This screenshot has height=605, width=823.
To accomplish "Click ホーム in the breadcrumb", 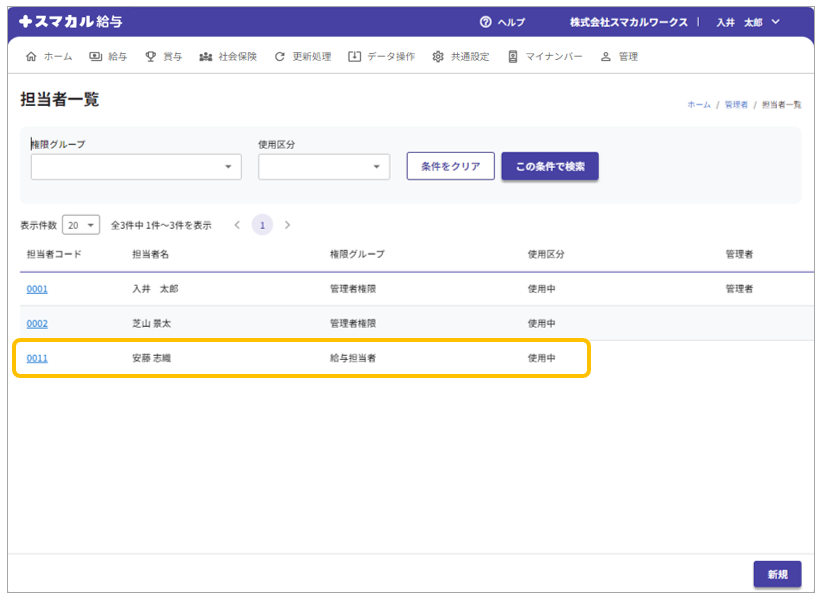I will (x=698, y=104).
